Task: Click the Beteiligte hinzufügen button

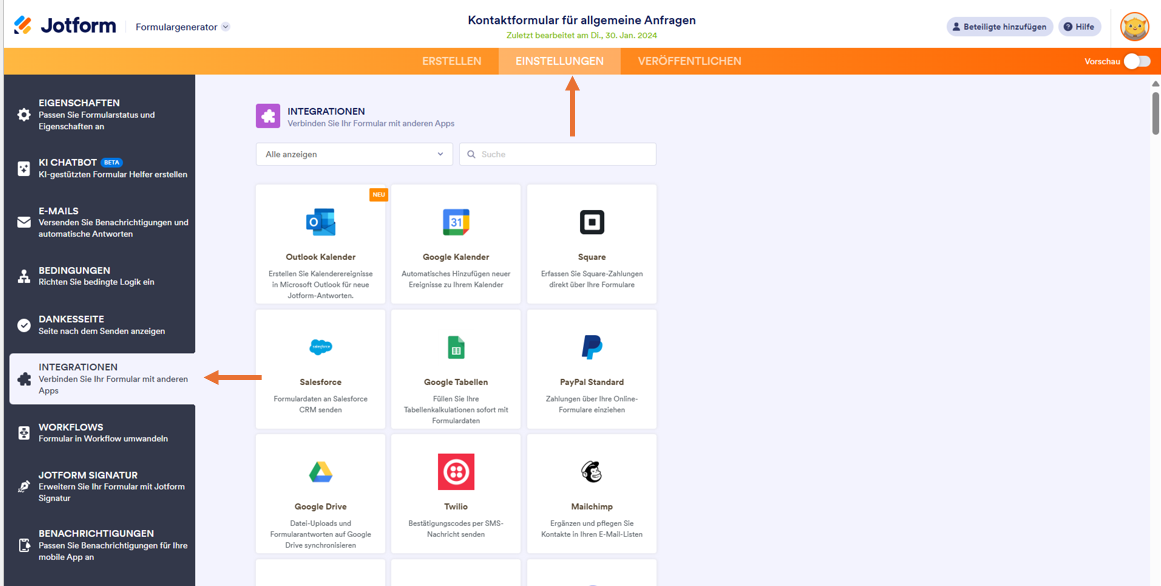Action: point(1000,27)
